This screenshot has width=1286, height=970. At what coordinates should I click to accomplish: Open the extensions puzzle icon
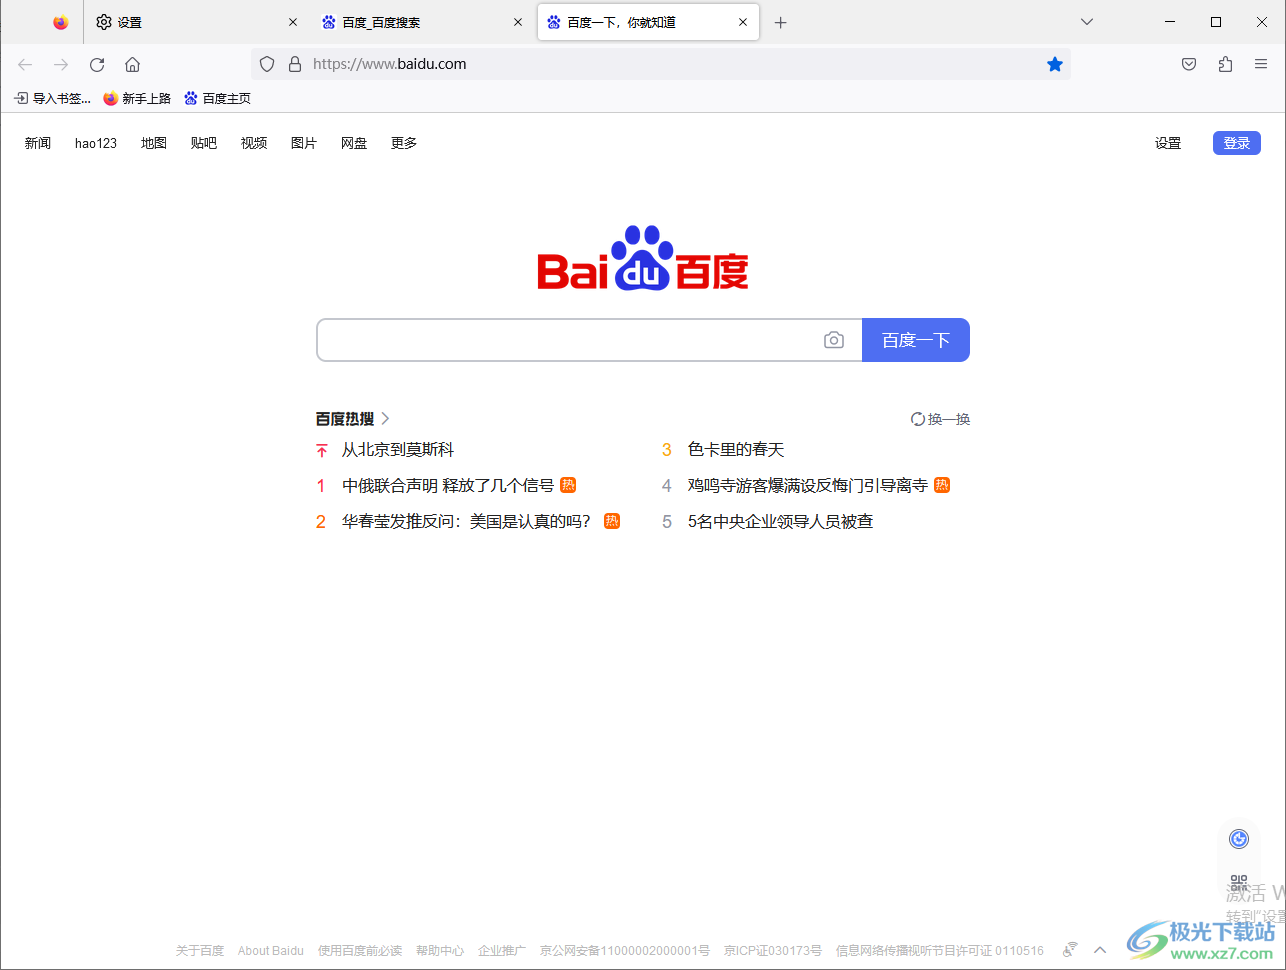point(1225,64)
